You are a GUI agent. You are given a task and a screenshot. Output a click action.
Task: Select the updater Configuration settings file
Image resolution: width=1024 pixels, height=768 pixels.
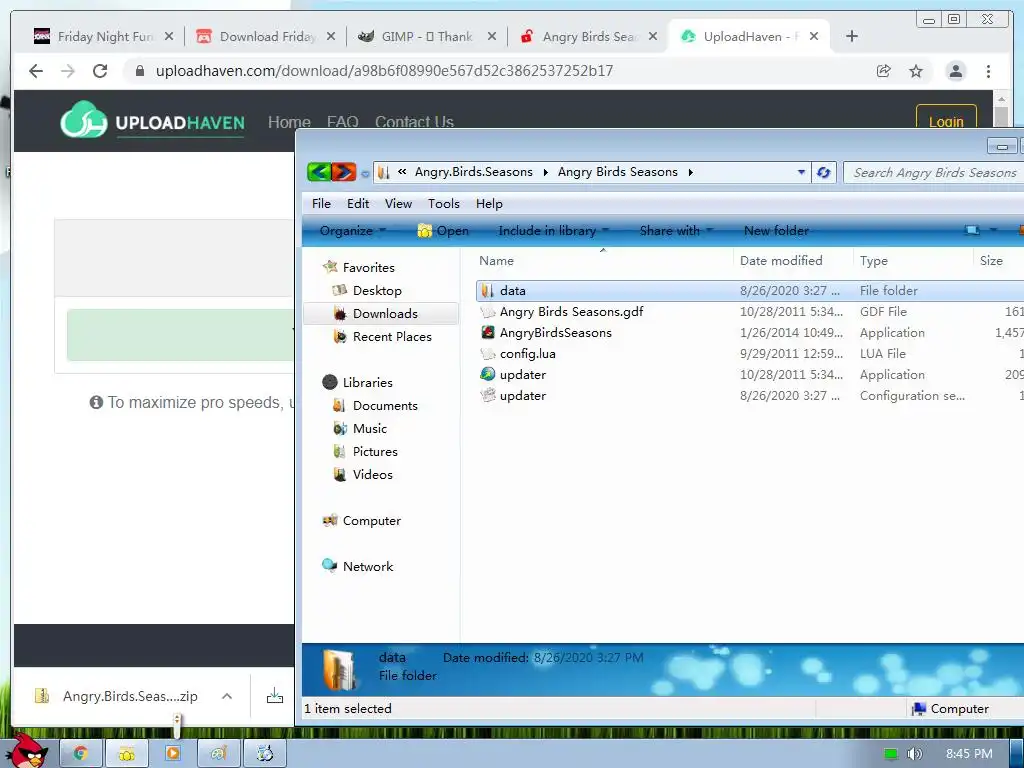pyautogui.click(x=522, y=396)
